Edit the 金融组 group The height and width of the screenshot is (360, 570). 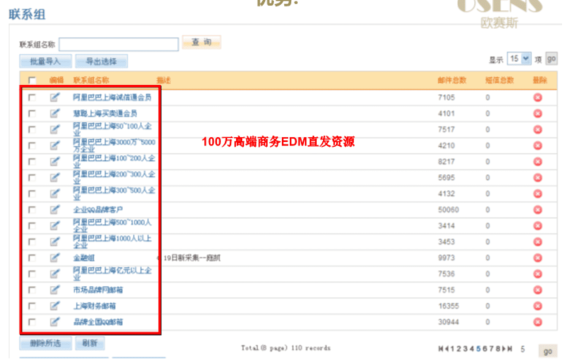click(55, 258)
